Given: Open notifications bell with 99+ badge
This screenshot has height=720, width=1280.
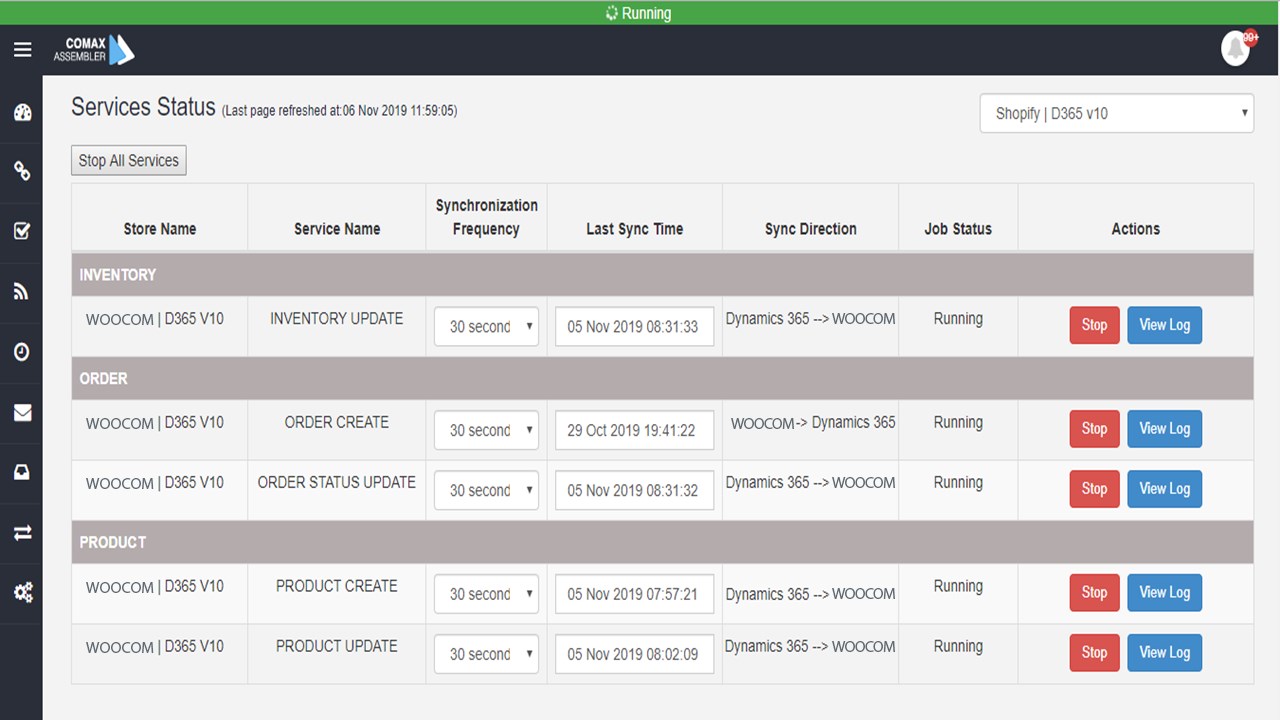Looking at the screenshot, I should [x=1237, y=48].
